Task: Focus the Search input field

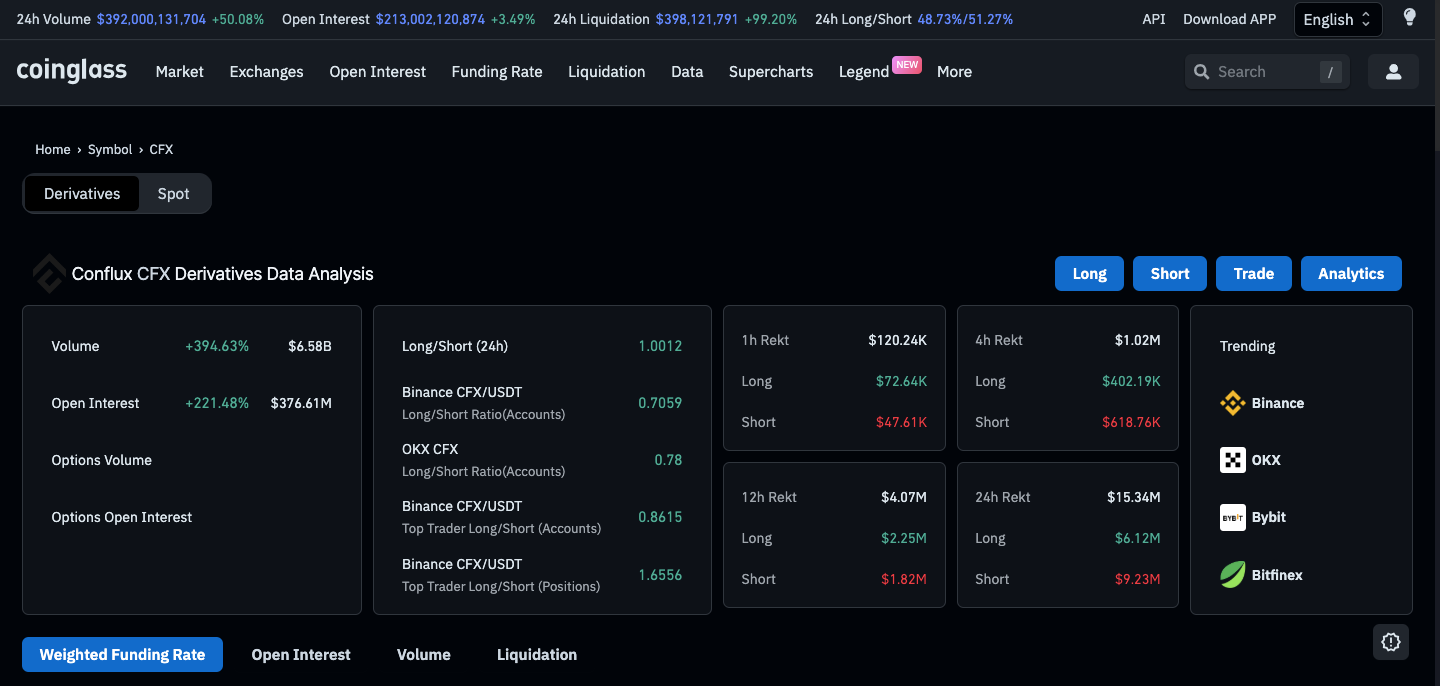Action: point(1265,72)
